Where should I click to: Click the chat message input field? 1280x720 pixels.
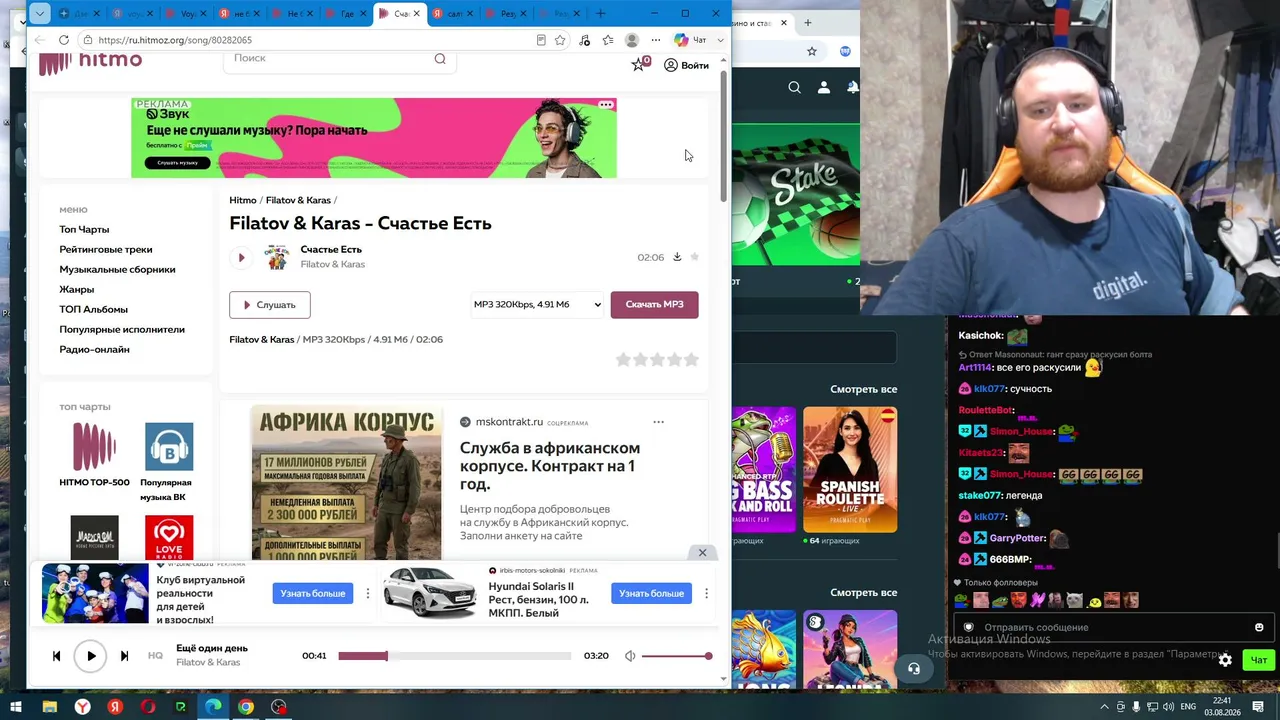(1112, 627)
